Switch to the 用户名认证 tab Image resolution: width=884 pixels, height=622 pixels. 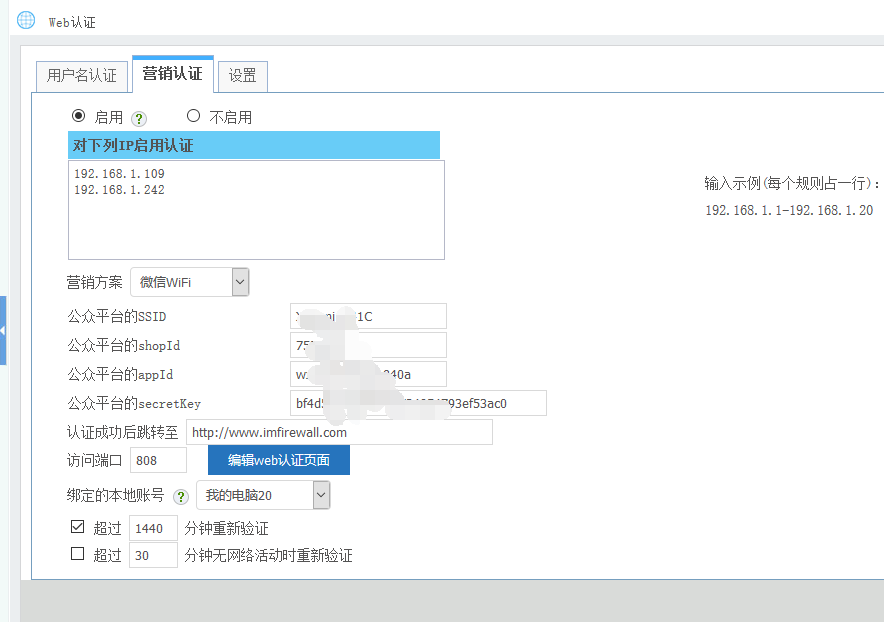click(82, 75)
